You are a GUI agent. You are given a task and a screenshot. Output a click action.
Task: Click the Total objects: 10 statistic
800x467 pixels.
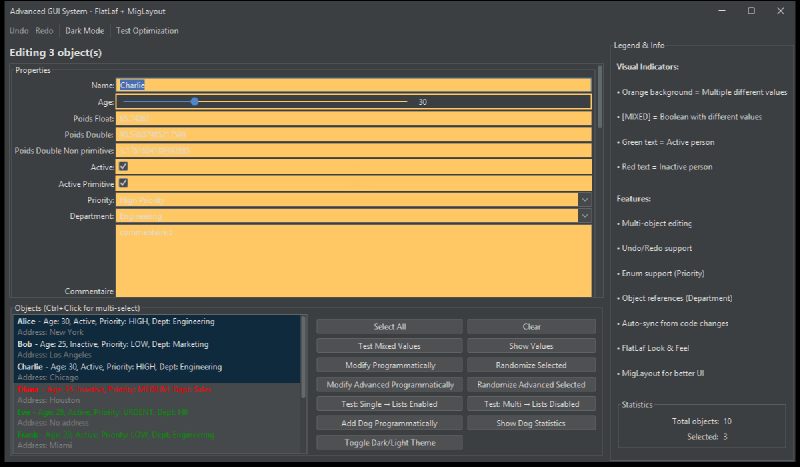pos(702,421)
